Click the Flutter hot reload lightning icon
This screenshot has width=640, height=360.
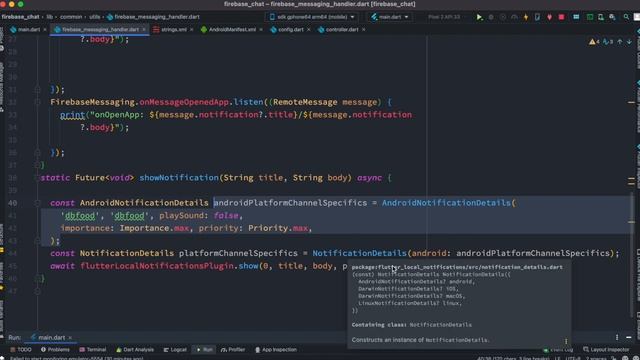(526, 17)
